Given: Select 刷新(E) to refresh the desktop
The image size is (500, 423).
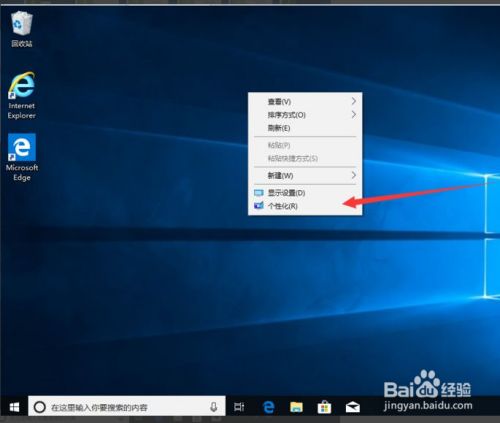Looking at the screenshot, I should click(x=305, y=128).
